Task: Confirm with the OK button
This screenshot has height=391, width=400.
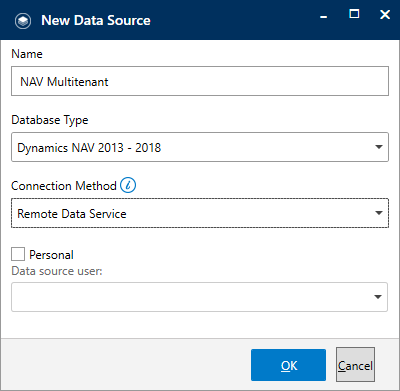Action: (x=288, y=365)
